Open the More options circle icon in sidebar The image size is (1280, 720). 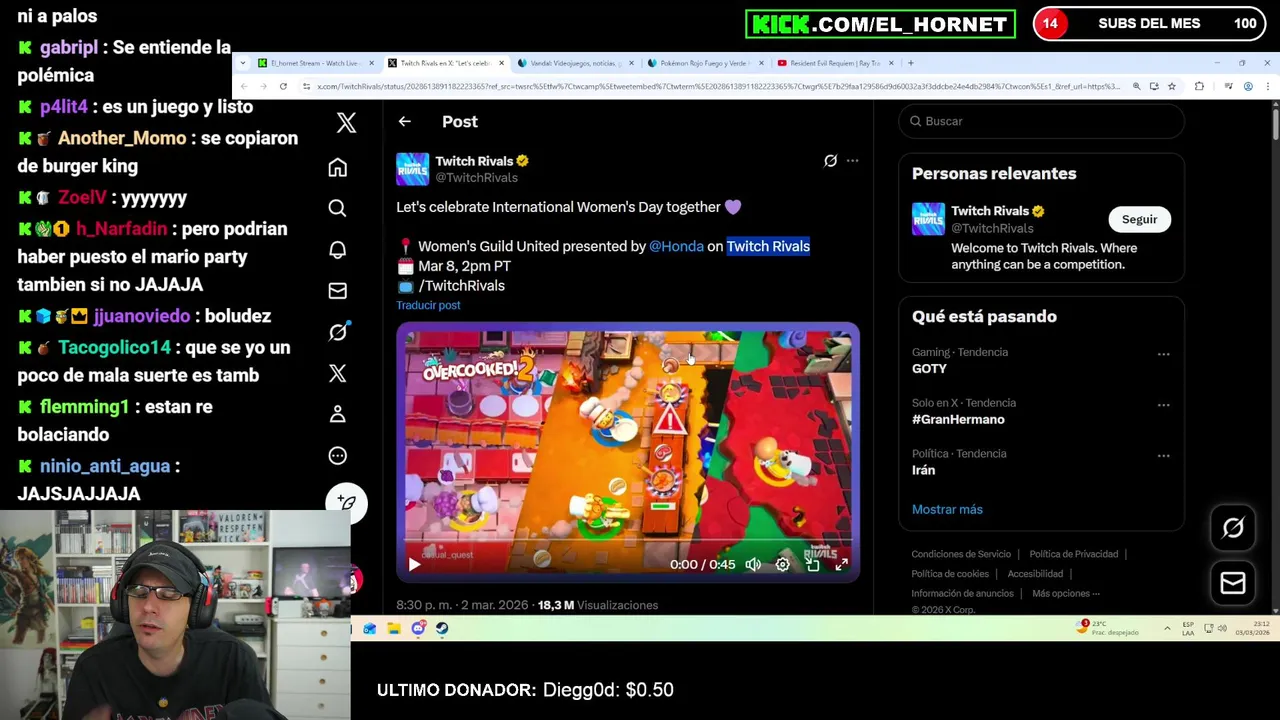[x=337, y=456]
